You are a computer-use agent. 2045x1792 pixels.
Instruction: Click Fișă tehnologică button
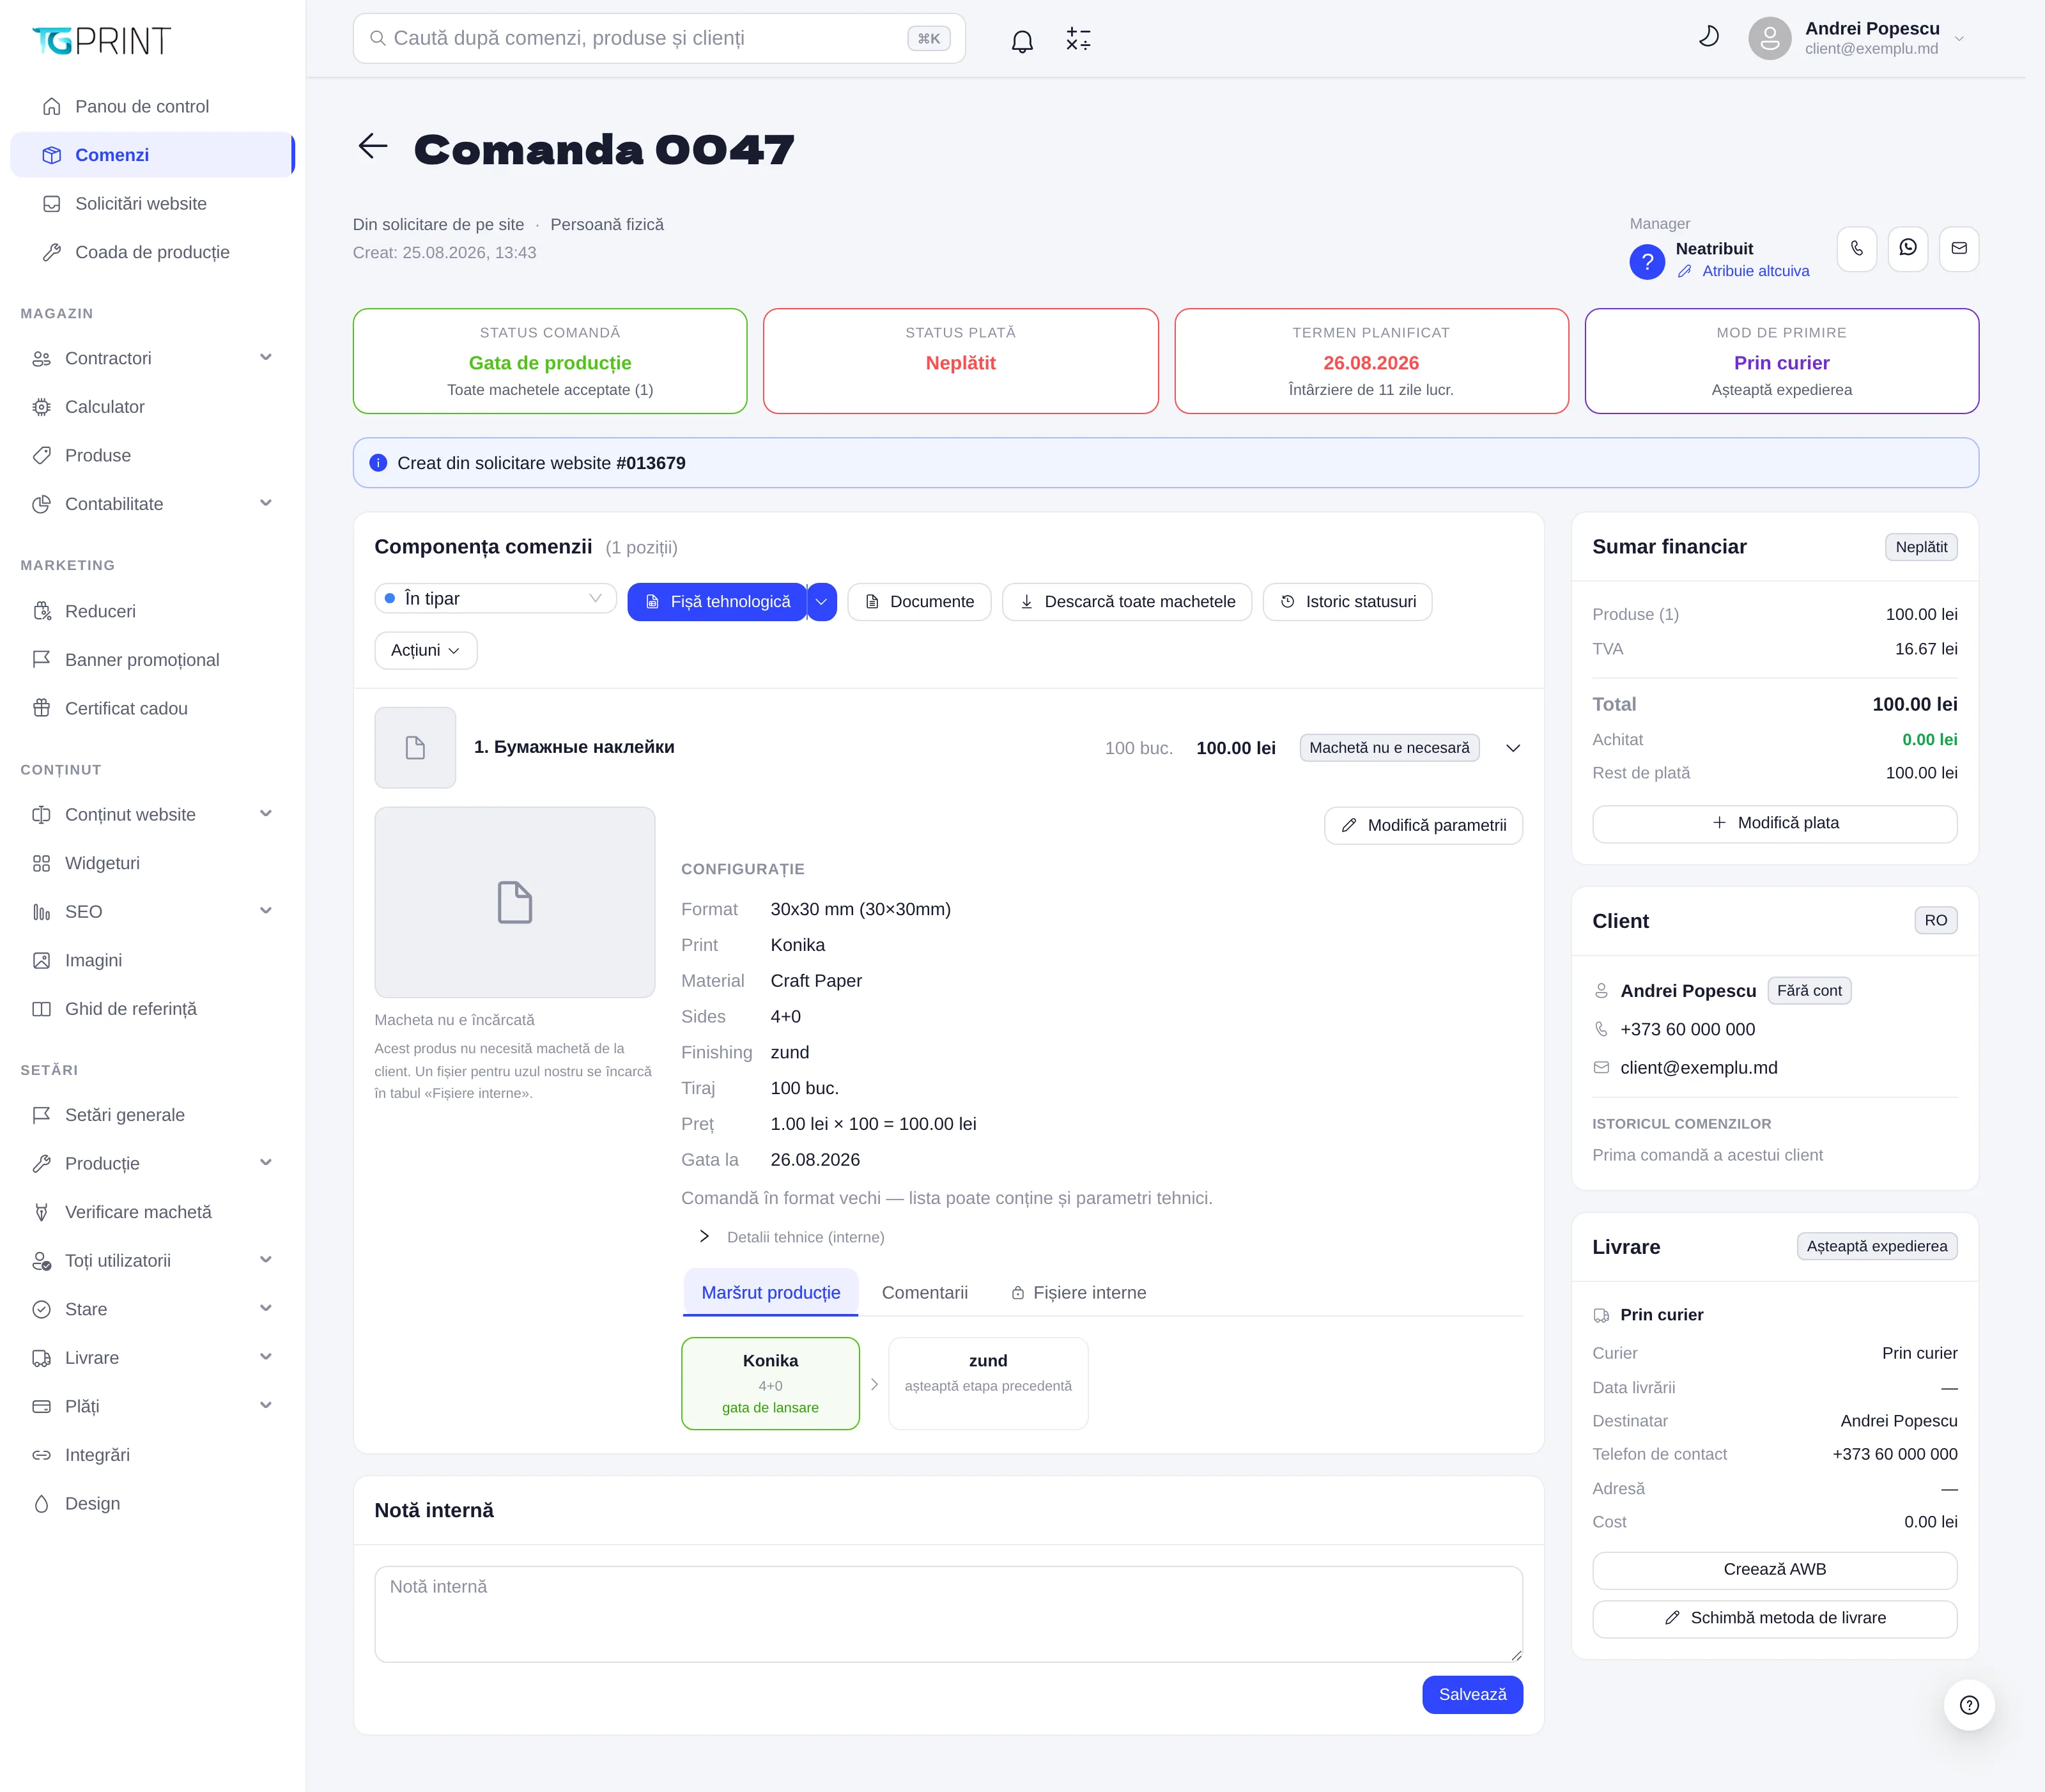pos(717,602)
